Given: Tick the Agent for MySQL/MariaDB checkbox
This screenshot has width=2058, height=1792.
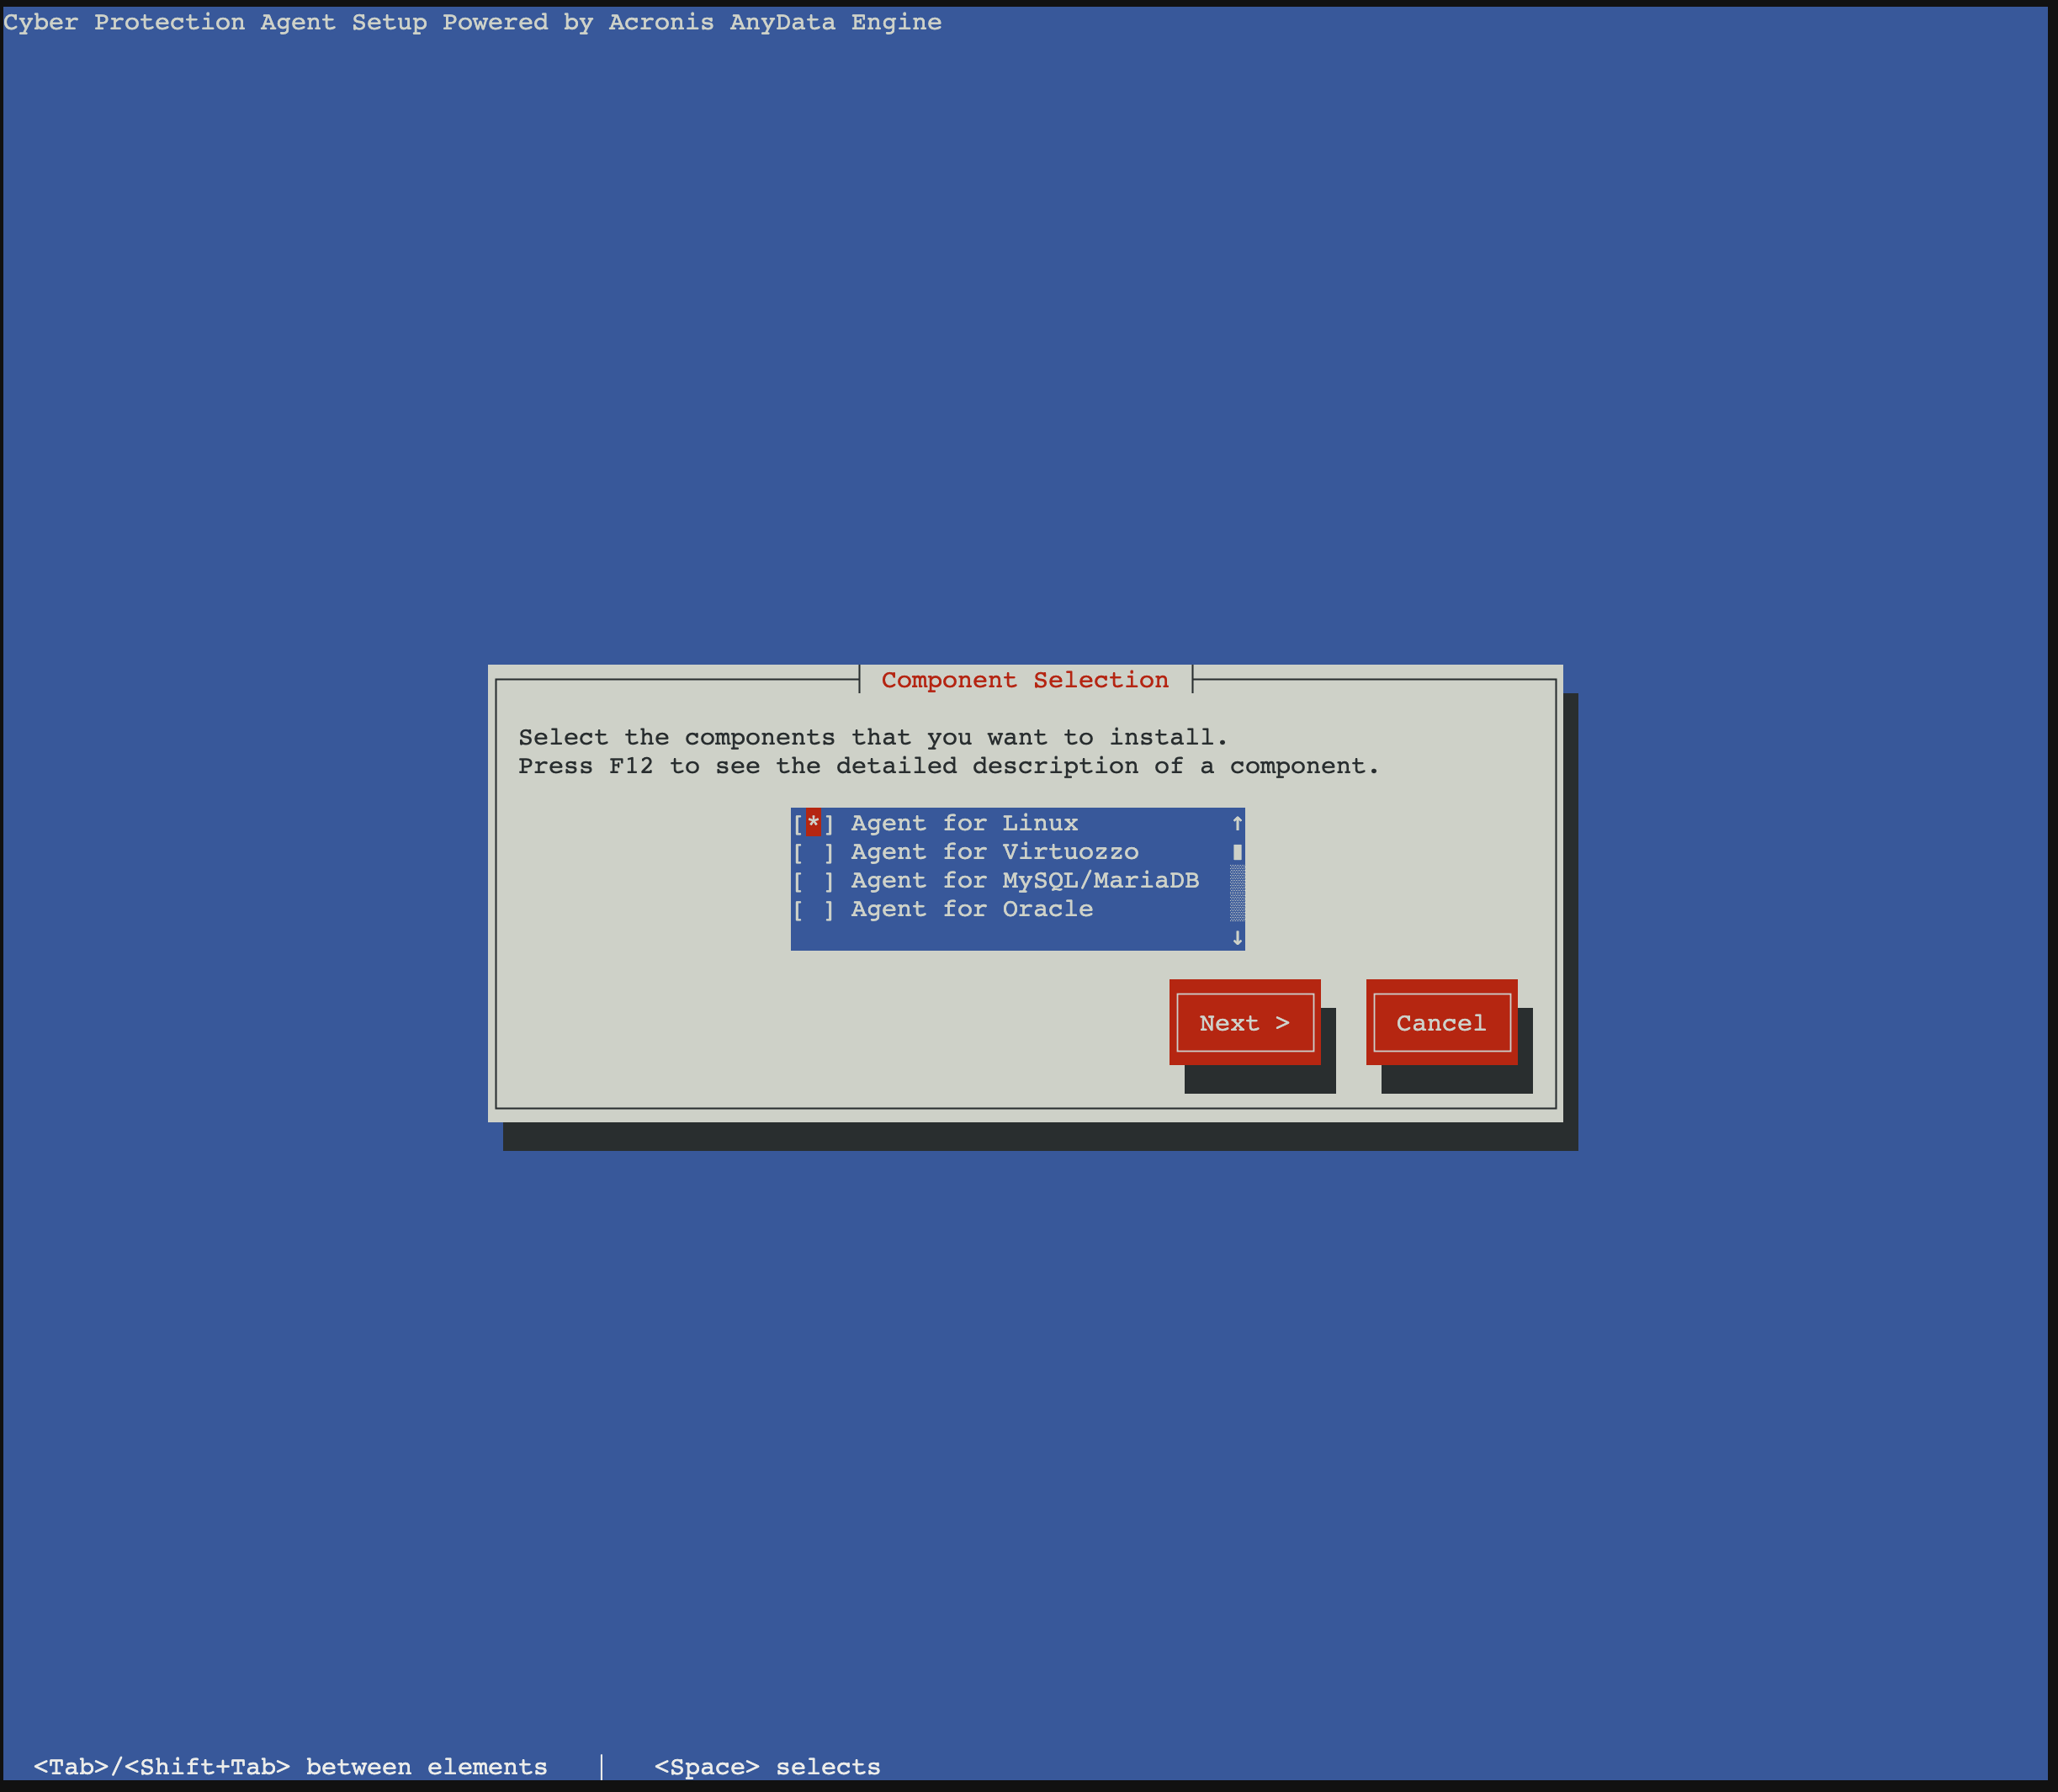Looking at the screenshot, I should (x=813, y=881).
